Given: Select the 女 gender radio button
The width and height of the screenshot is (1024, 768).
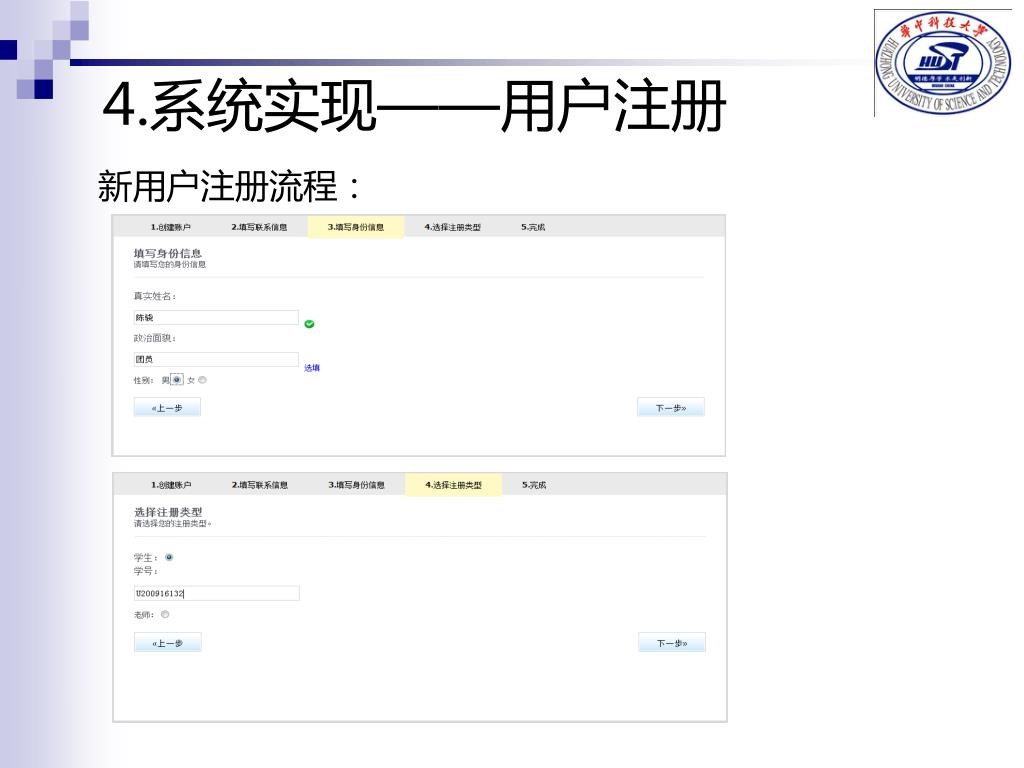Looking at the screenshot, I should pos(202,380).
